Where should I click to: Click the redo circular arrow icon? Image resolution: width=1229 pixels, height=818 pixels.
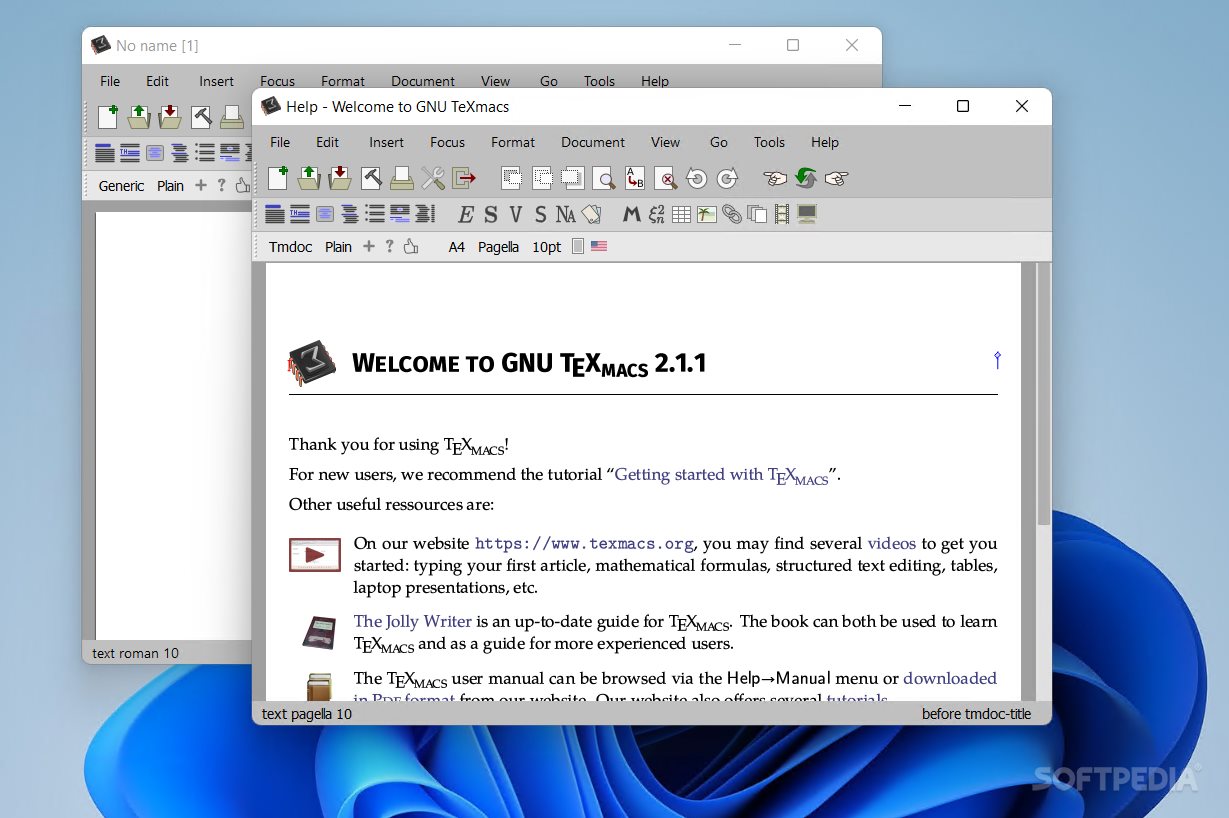coord(728,178)
